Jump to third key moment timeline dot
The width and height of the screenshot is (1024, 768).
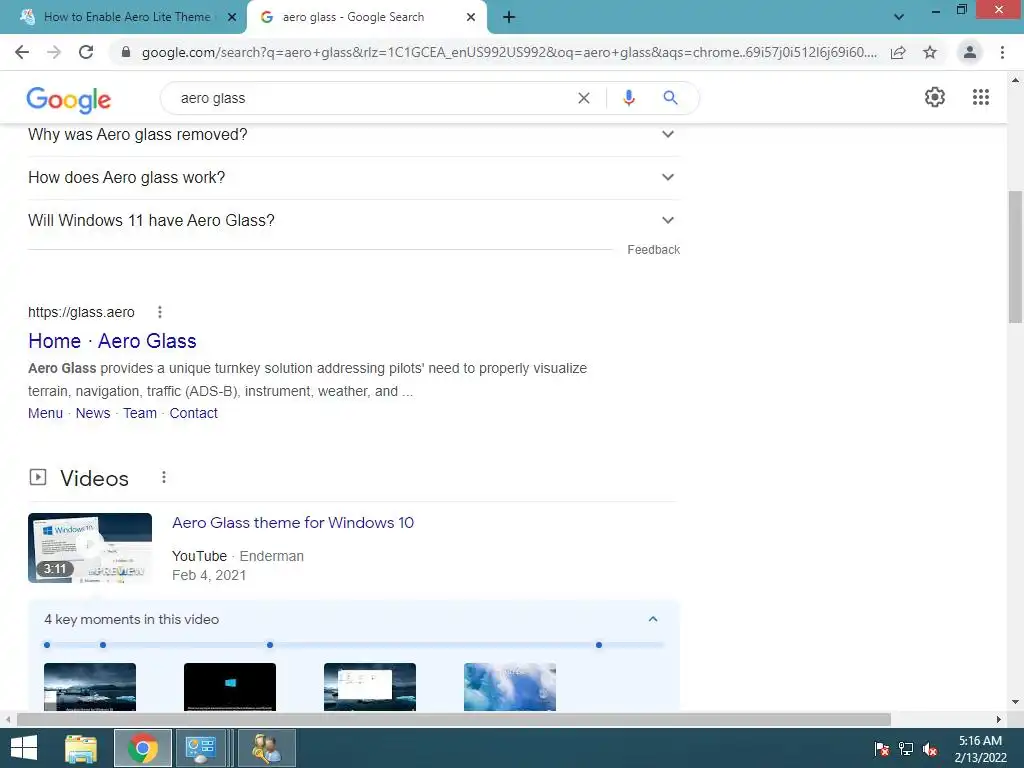(270, 645)
